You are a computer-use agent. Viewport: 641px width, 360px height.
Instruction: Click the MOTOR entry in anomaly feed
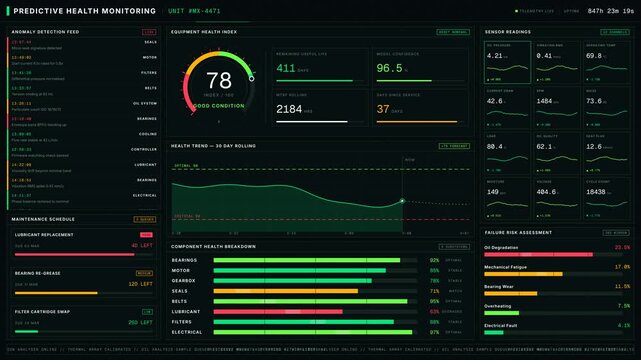(83, 60)
